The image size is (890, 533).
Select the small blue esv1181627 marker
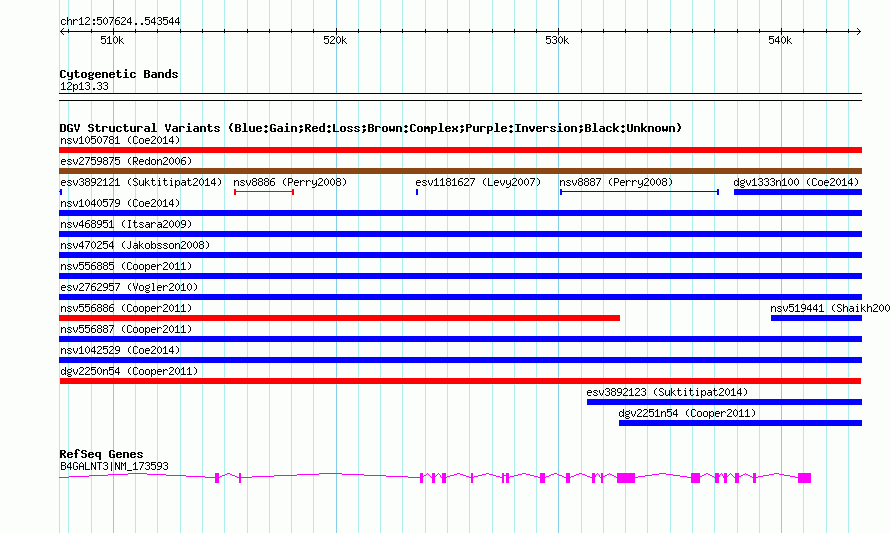tap(417, 192)
